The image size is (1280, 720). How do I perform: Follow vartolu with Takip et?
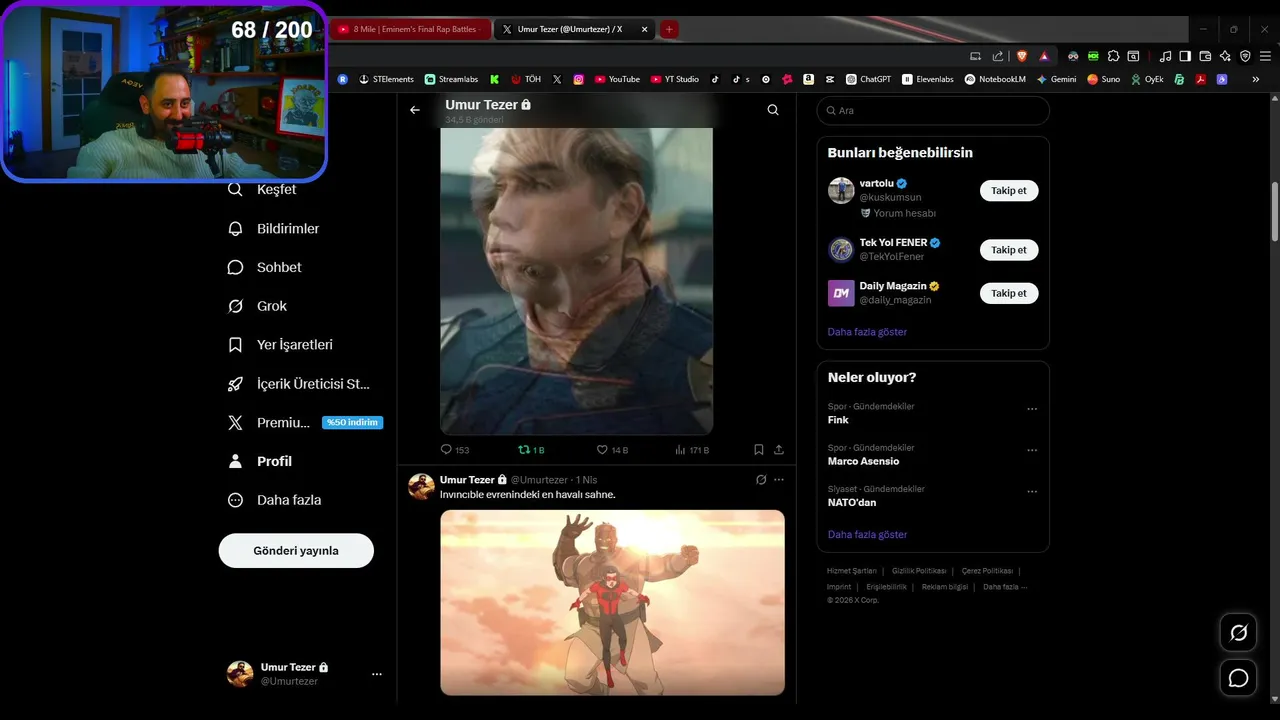pyautogui.click(x=1009, y=190)
